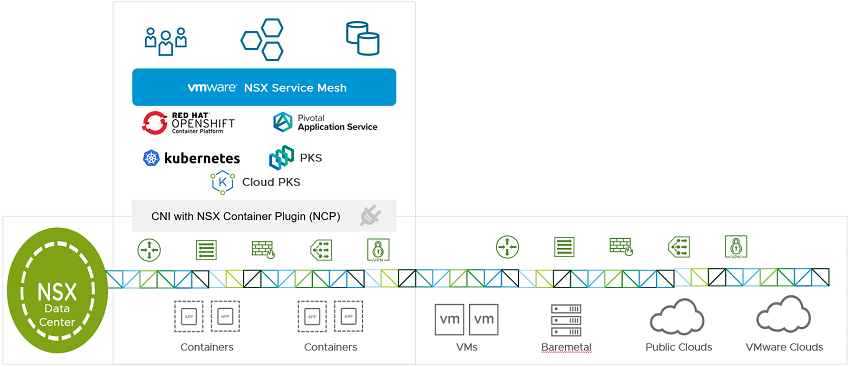Select switch list icon above Baremetal
The height and width of the screenshot is (367, 850).
tap(564, 247)
